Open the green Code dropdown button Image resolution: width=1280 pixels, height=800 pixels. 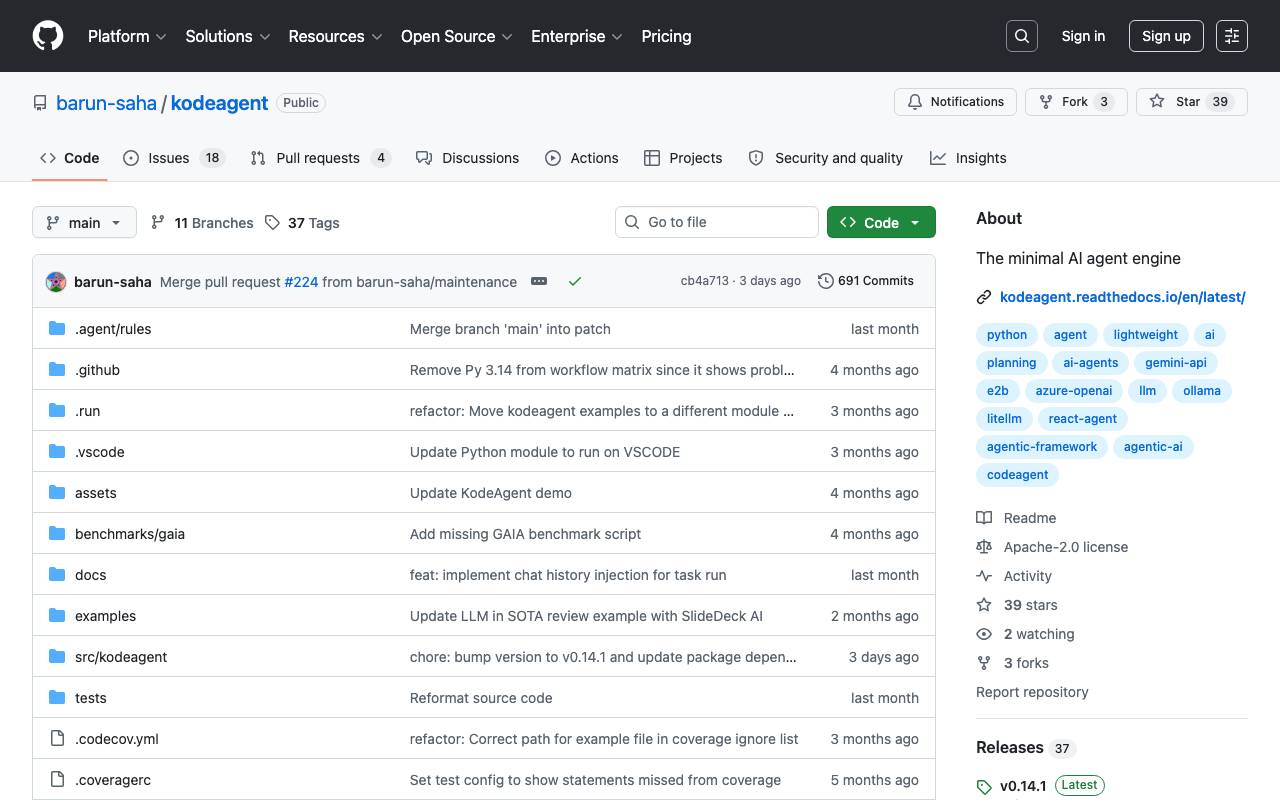click(x=881, y=222)
